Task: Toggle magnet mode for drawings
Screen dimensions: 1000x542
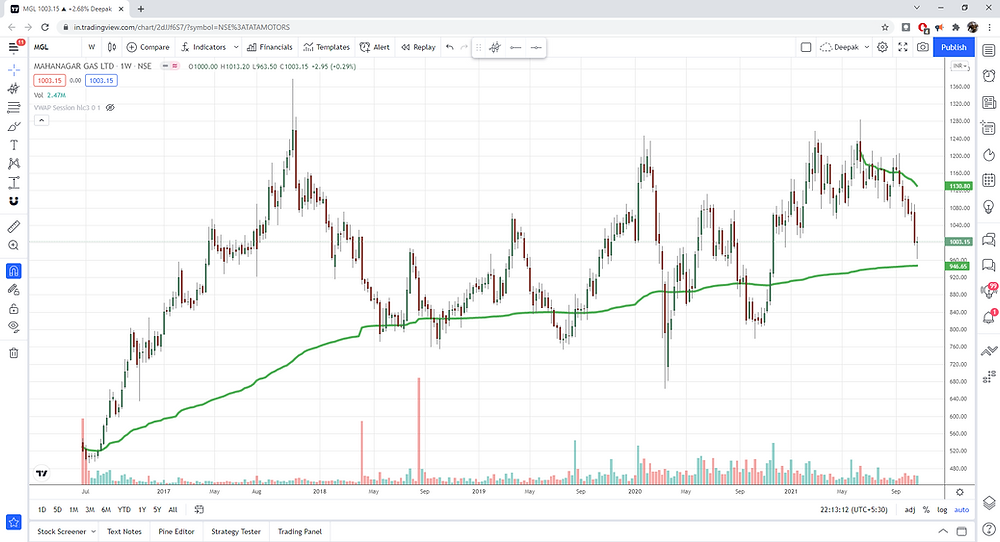Action: (13, 271)
